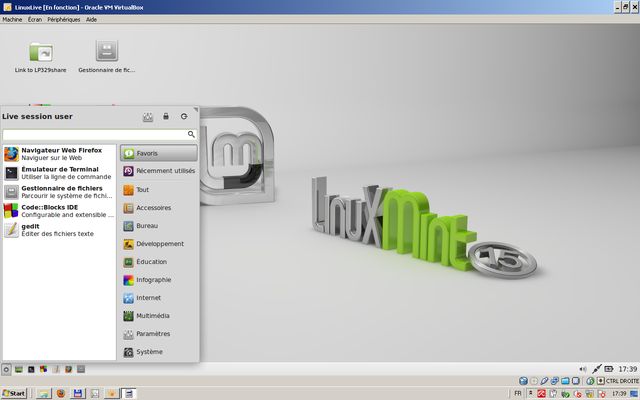Click the search magnifier icon
Screen dimensions: 640x400
point(191,134)
